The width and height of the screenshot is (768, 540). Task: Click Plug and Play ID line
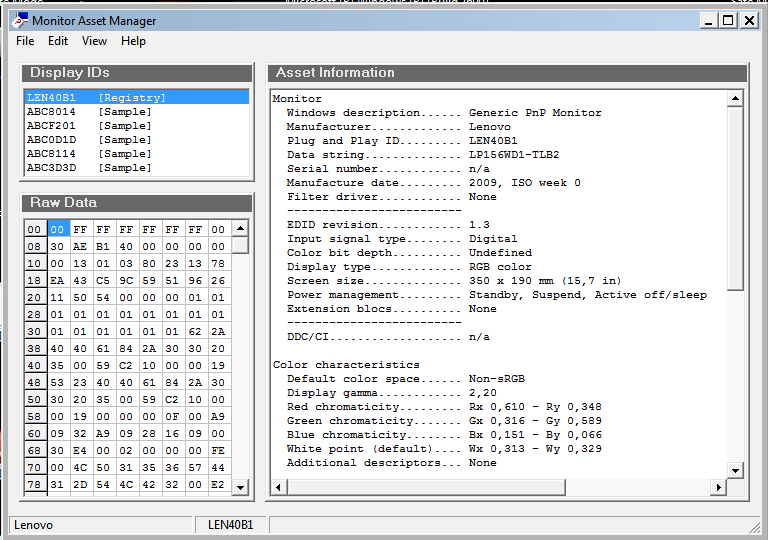(x=402, y=141)
